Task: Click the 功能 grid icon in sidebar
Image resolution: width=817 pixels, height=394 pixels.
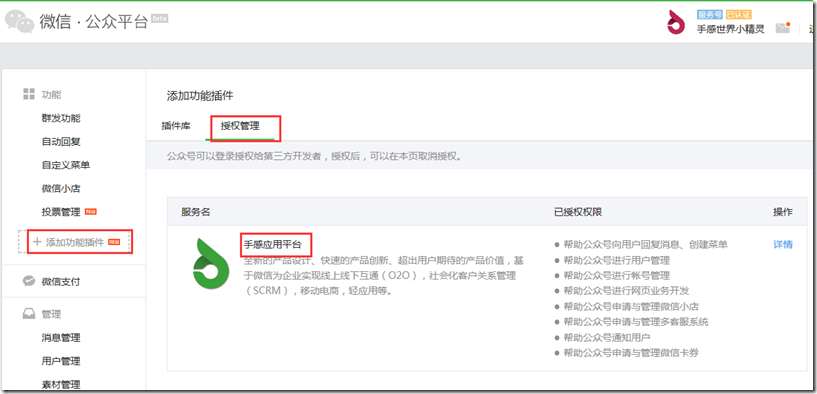Action: [x=29, y=94]
